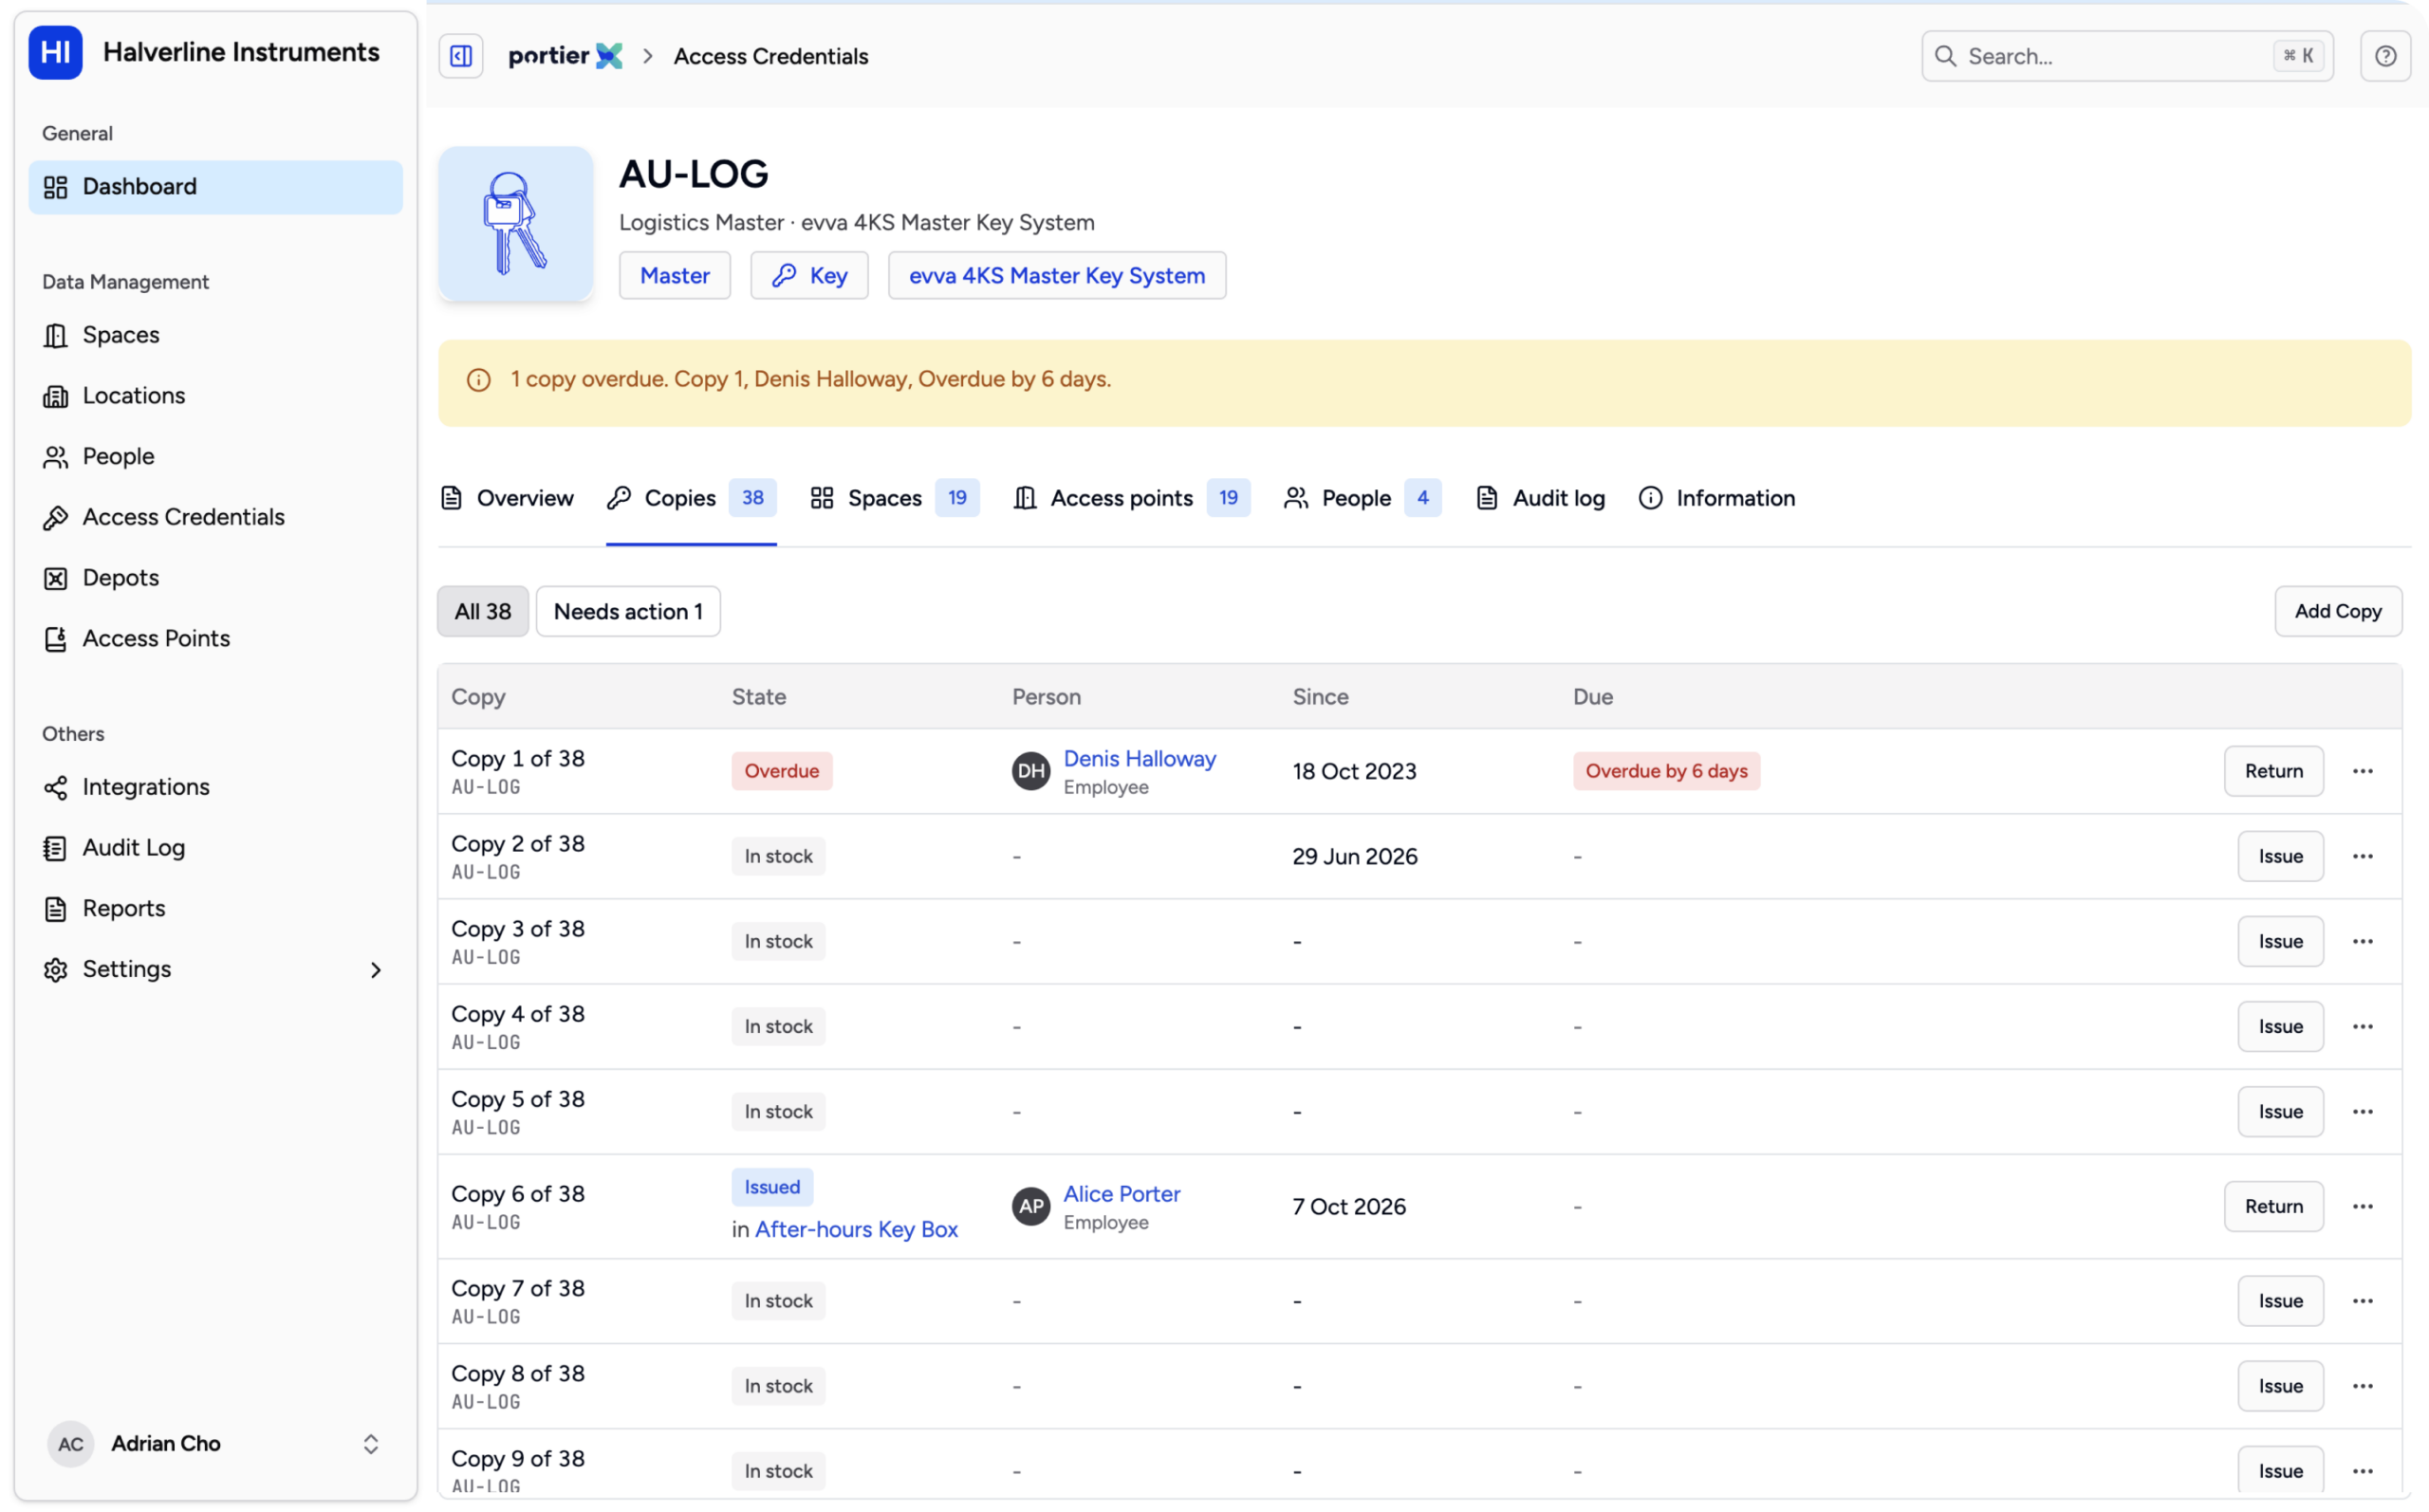
Task: Open the Alice Porter person link
Action: (x=1121, y=1194)
